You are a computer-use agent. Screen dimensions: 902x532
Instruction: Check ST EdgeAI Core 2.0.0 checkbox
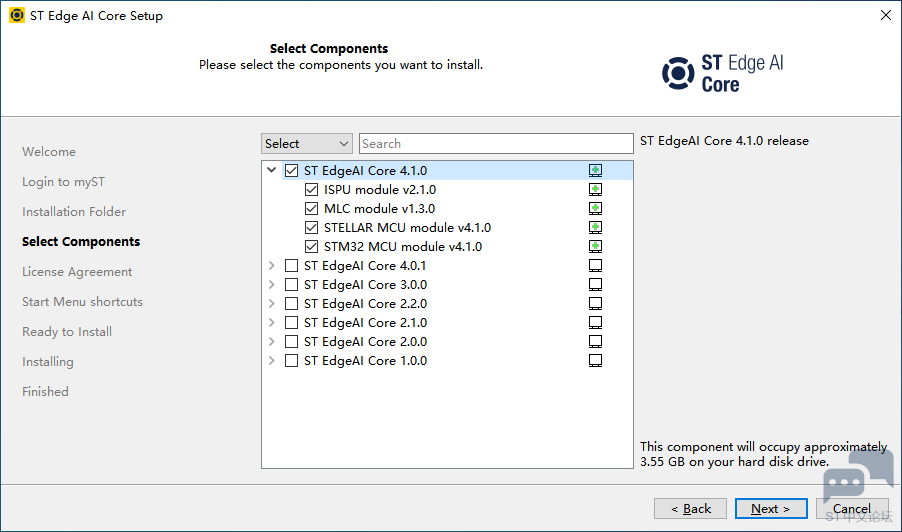[292, 342]
